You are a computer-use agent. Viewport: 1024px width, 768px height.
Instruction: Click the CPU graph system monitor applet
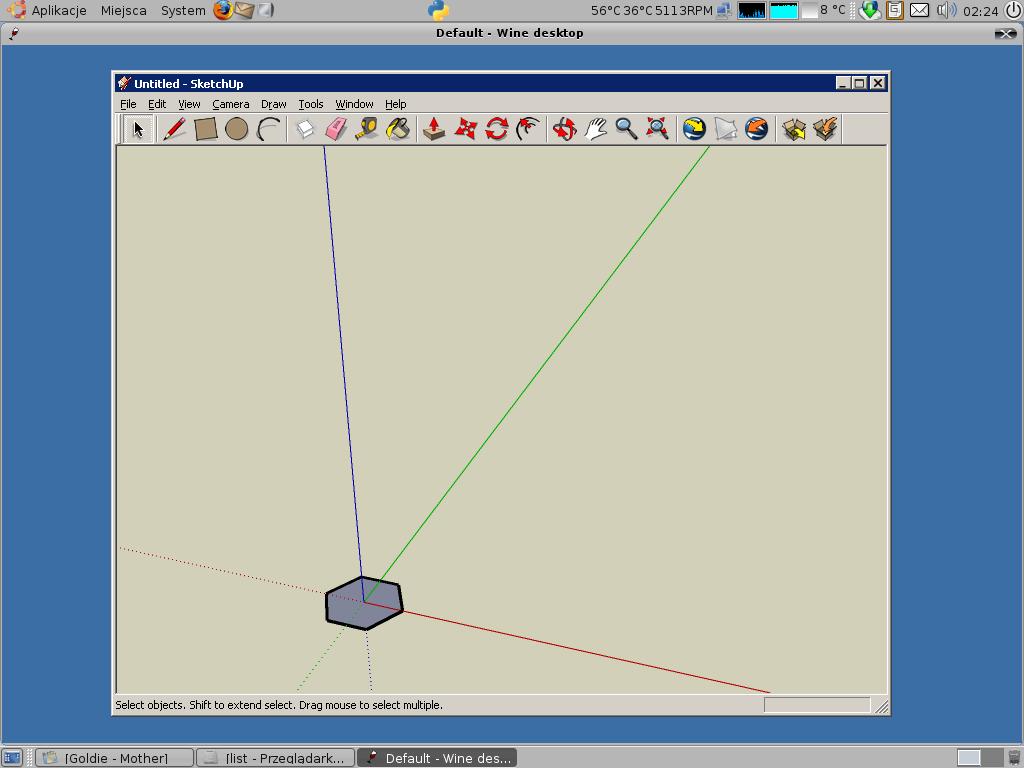click(752, 10)
